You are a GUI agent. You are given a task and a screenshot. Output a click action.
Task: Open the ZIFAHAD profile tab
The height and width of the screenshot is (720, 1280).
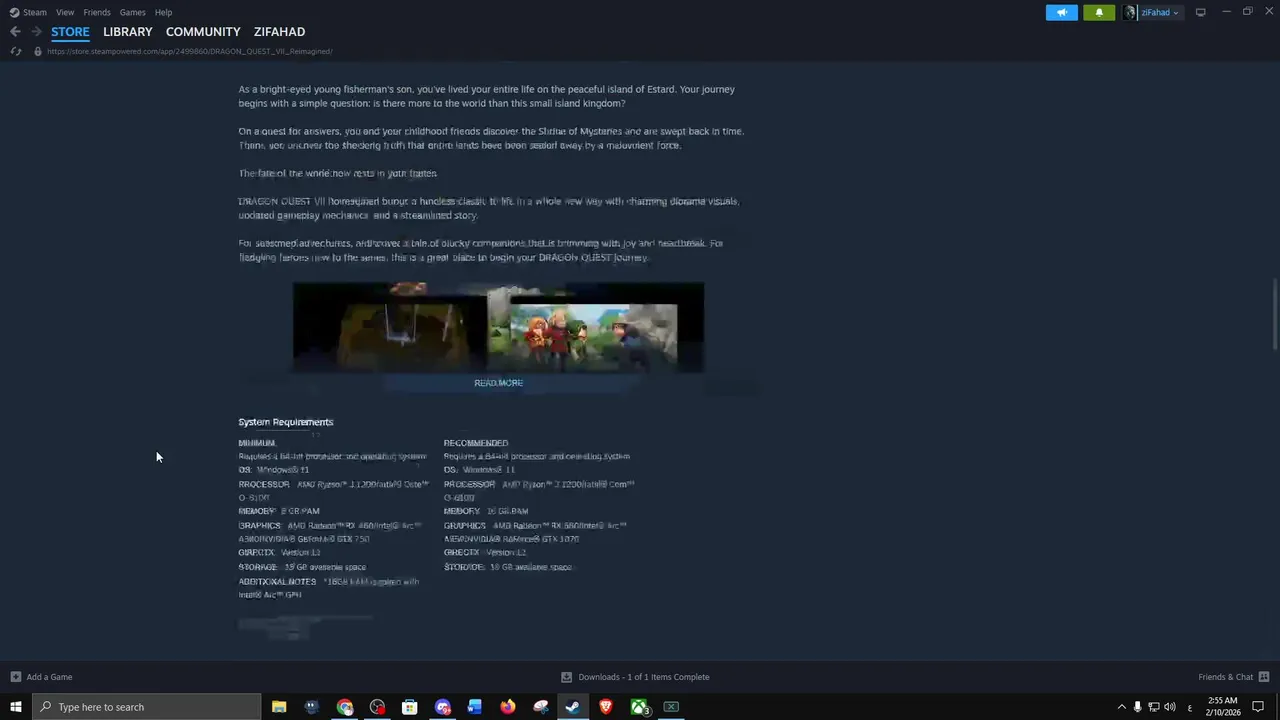(279, 32)
